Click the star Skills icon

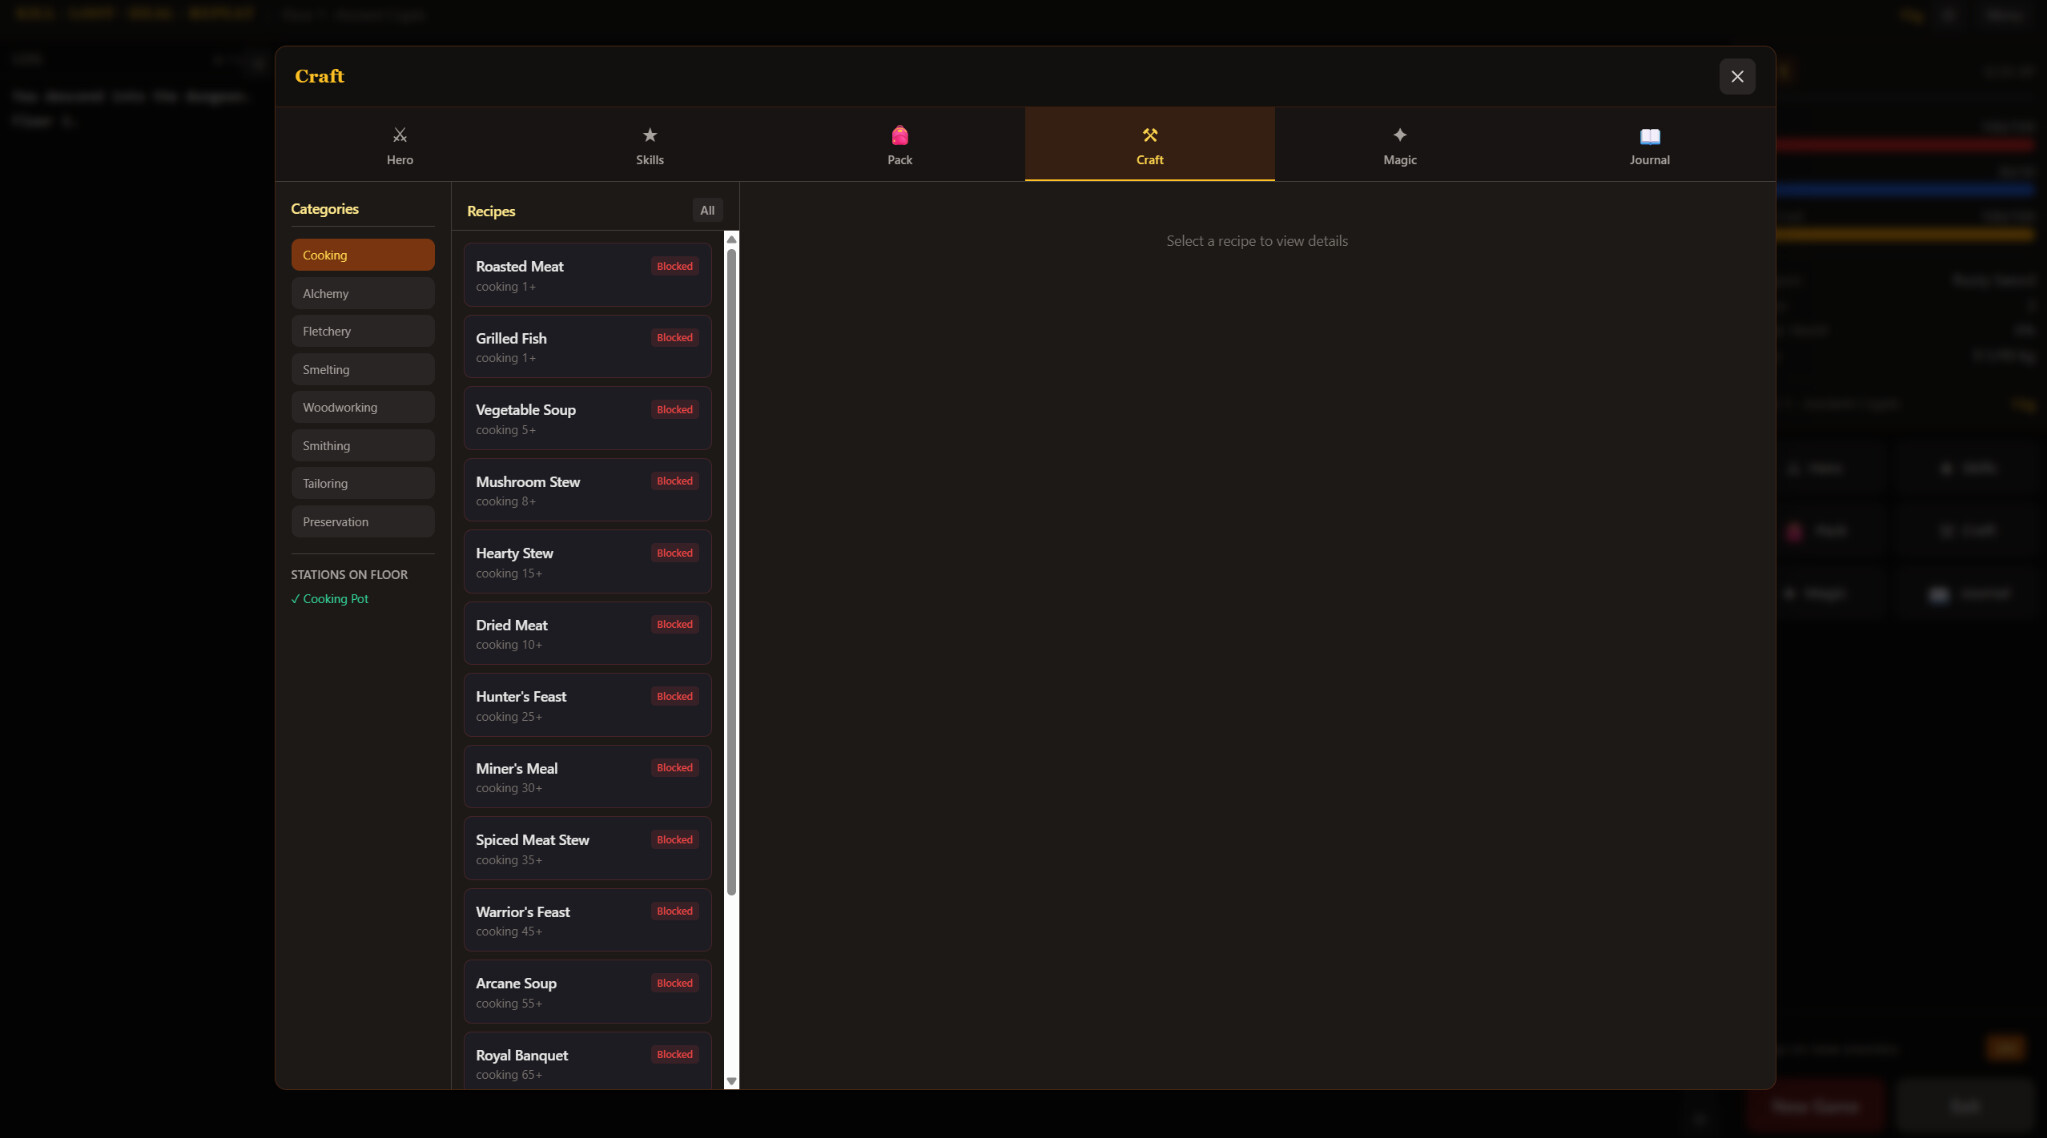pos(650,135)
